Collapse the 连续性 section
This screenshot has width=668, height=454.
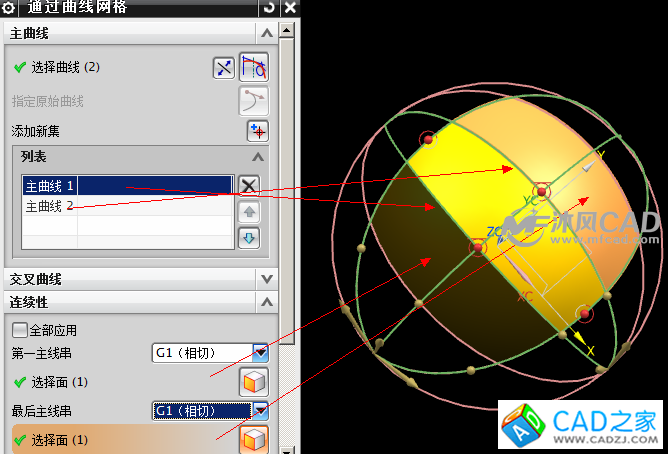click(x=266, y=302)
